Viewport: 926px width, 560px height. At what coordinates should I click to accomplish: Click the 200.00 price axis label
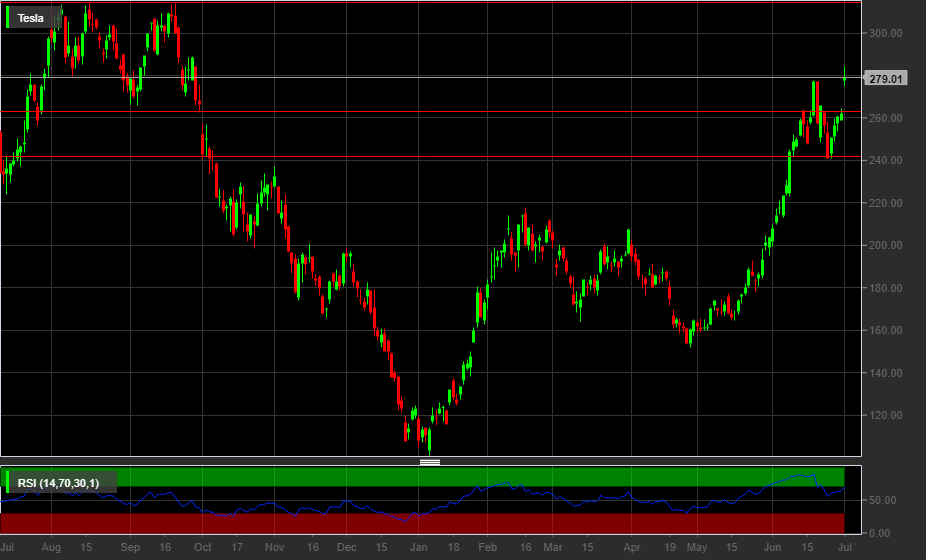pos(885,245)
